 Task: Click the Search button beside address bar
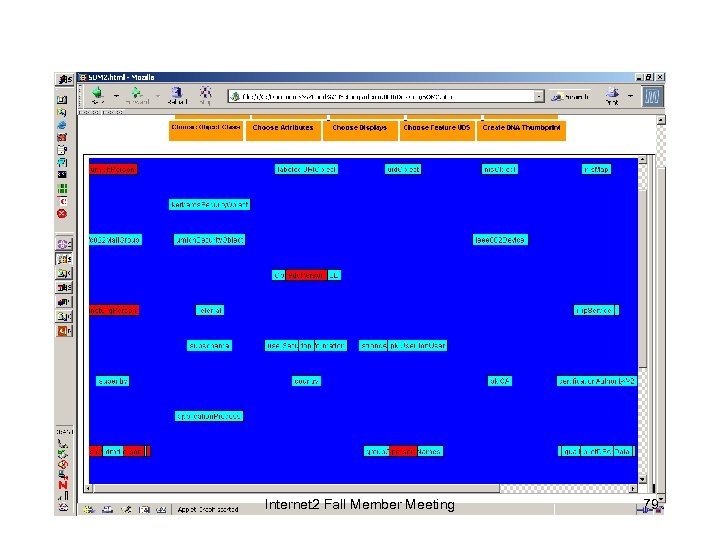coord(570,96)
